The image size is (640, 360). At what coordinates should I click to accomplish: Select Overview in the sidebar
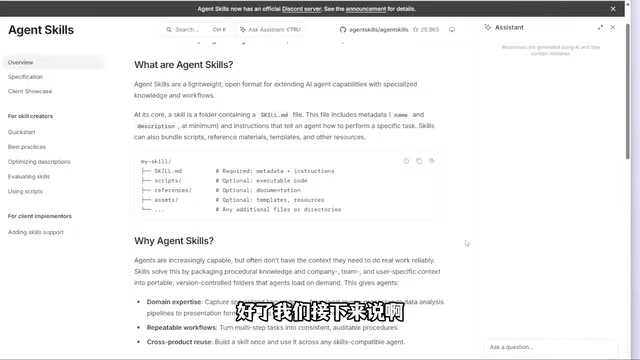[53, 62]
